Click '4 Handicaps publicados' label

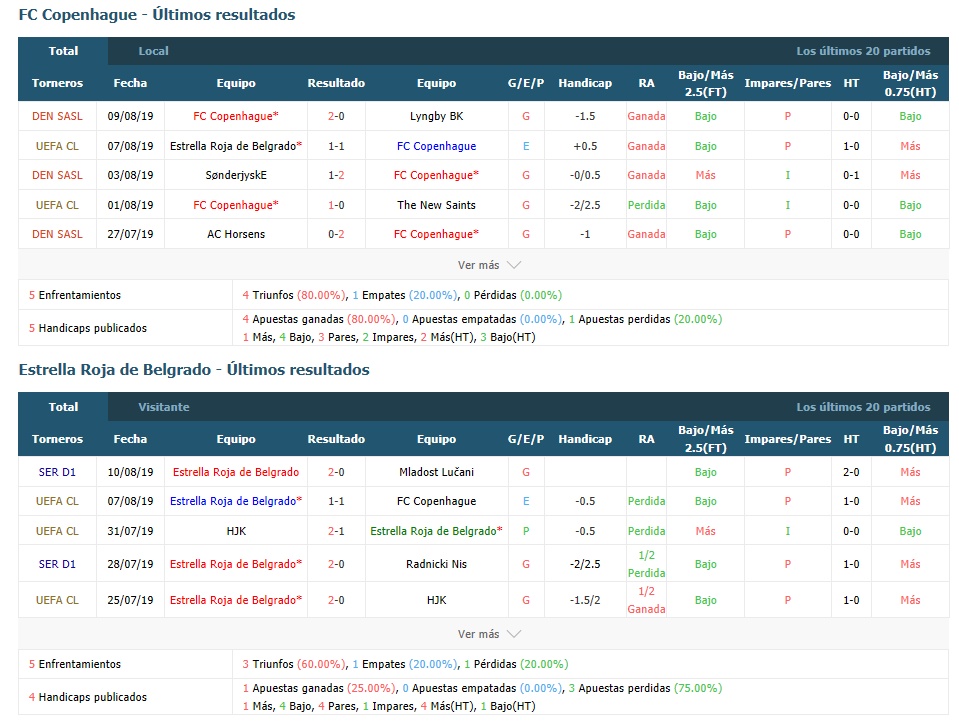pos(87,697)
